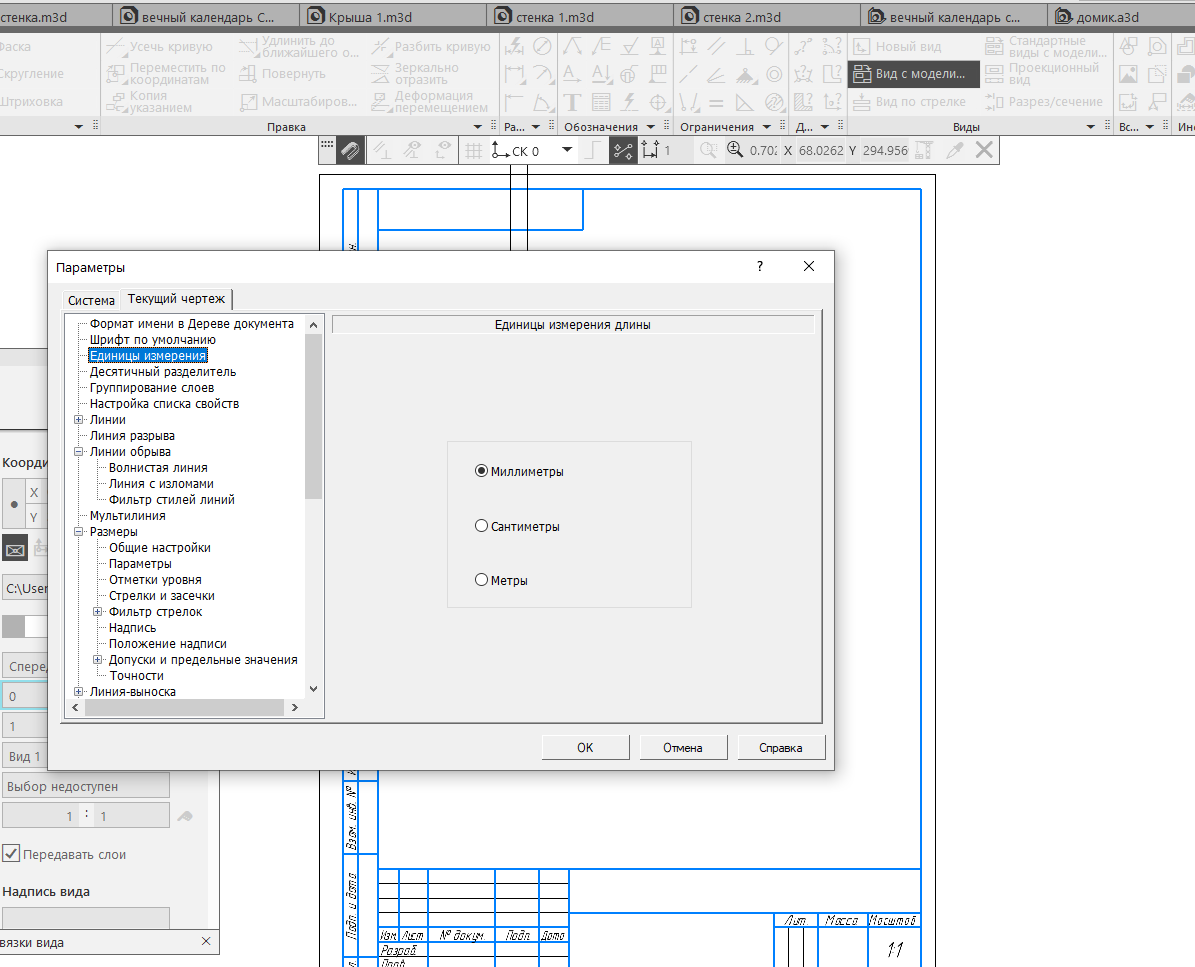Select Вид с модели command
Viewport: 1195px width, 967px height.
tap(913, 74)
